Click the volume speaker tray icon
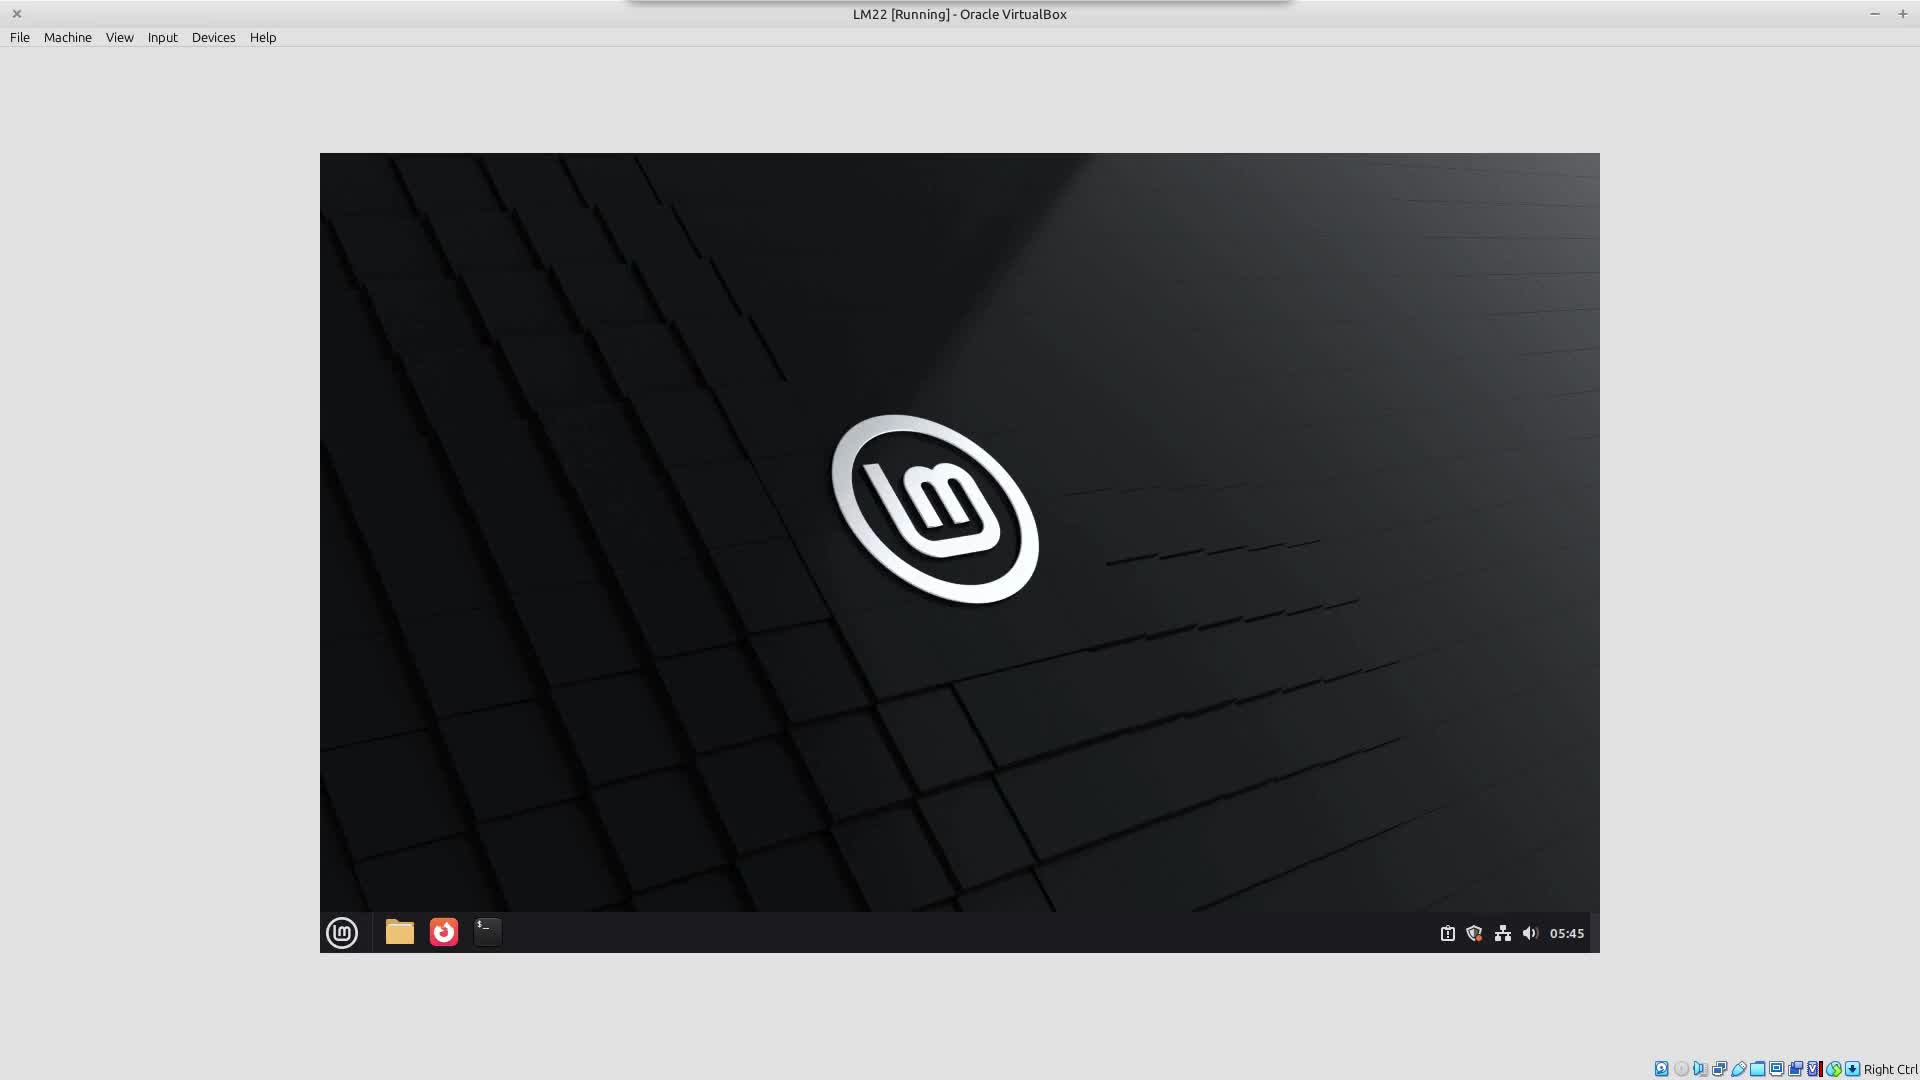This screenshot has height=1080, width=1920. [x=1530, y=933]
